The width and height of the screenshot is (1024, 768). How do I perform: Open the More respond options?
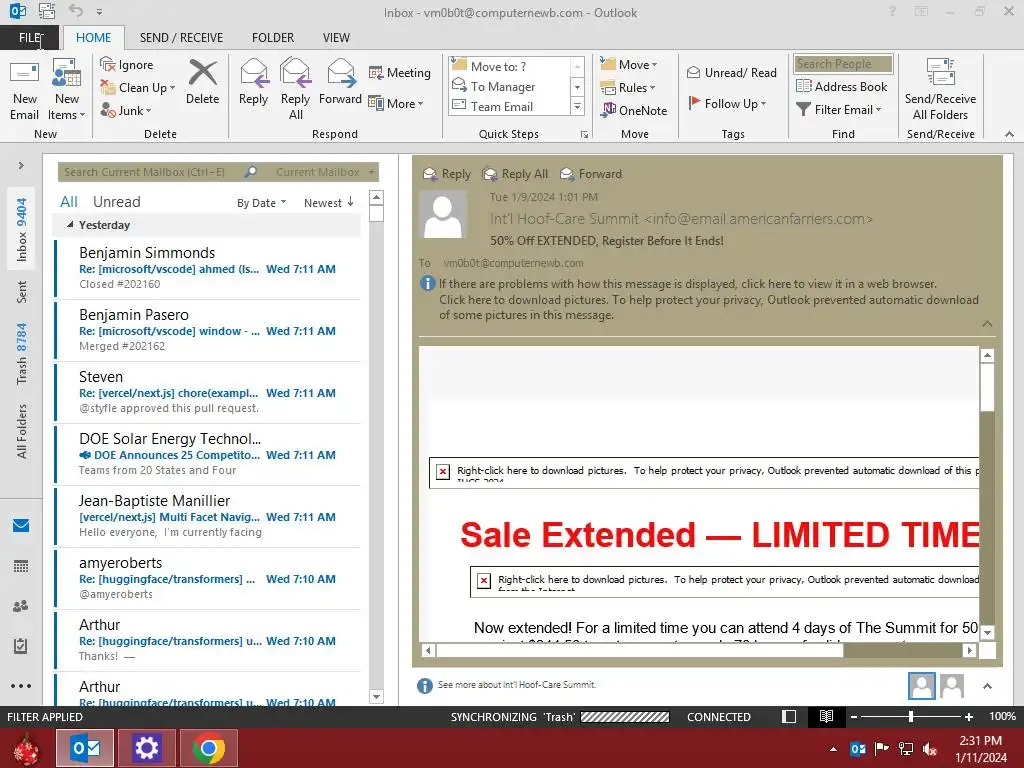coord(396,103)
